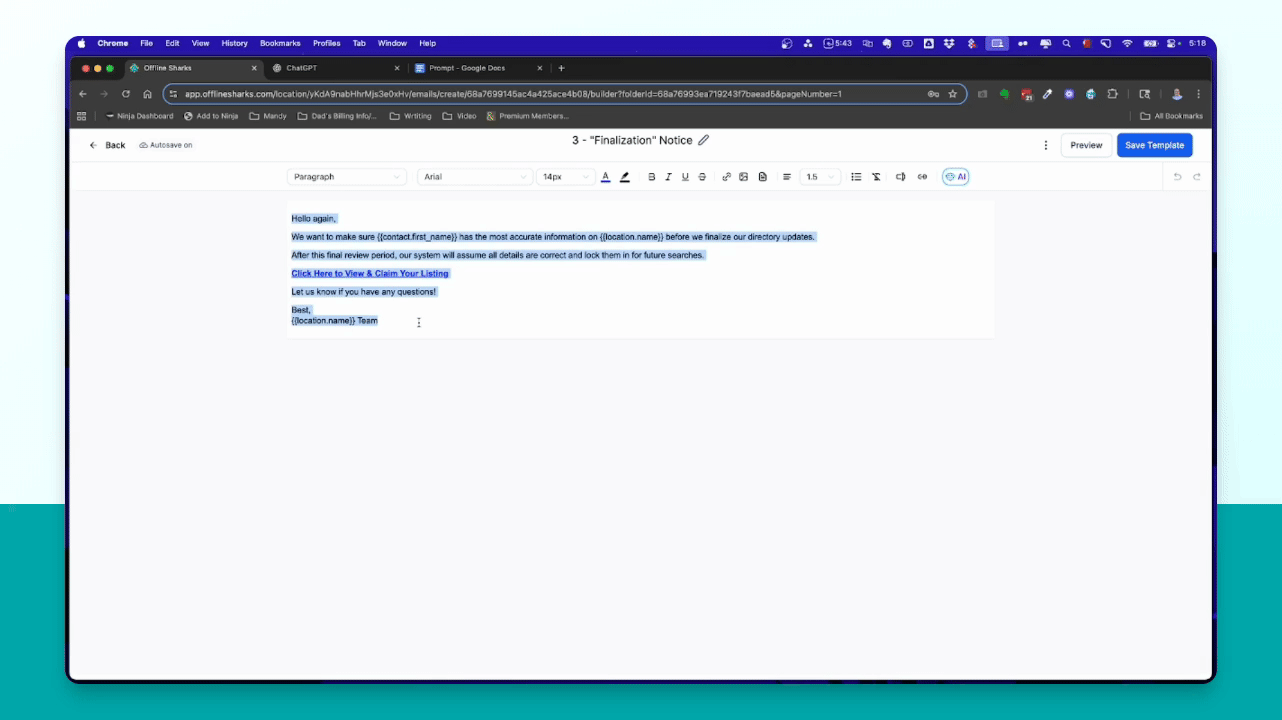This screenshot has height=720, width=1282.
Task: Open the Bookmarks menu
Action: pos(280,43)
